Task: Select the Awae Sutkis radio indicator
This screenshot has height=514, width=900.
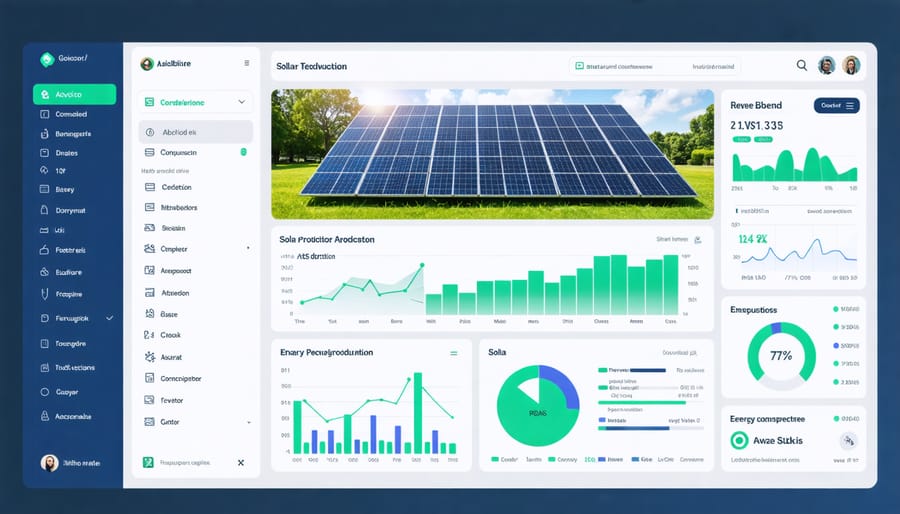Action: click(x=739, y=441)
